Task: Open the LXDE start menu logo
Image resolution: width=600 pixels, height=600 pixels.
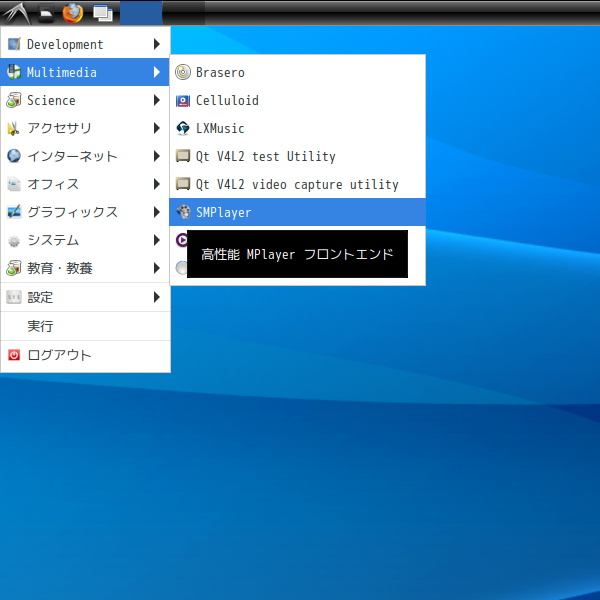Action: tap(16, 13)
